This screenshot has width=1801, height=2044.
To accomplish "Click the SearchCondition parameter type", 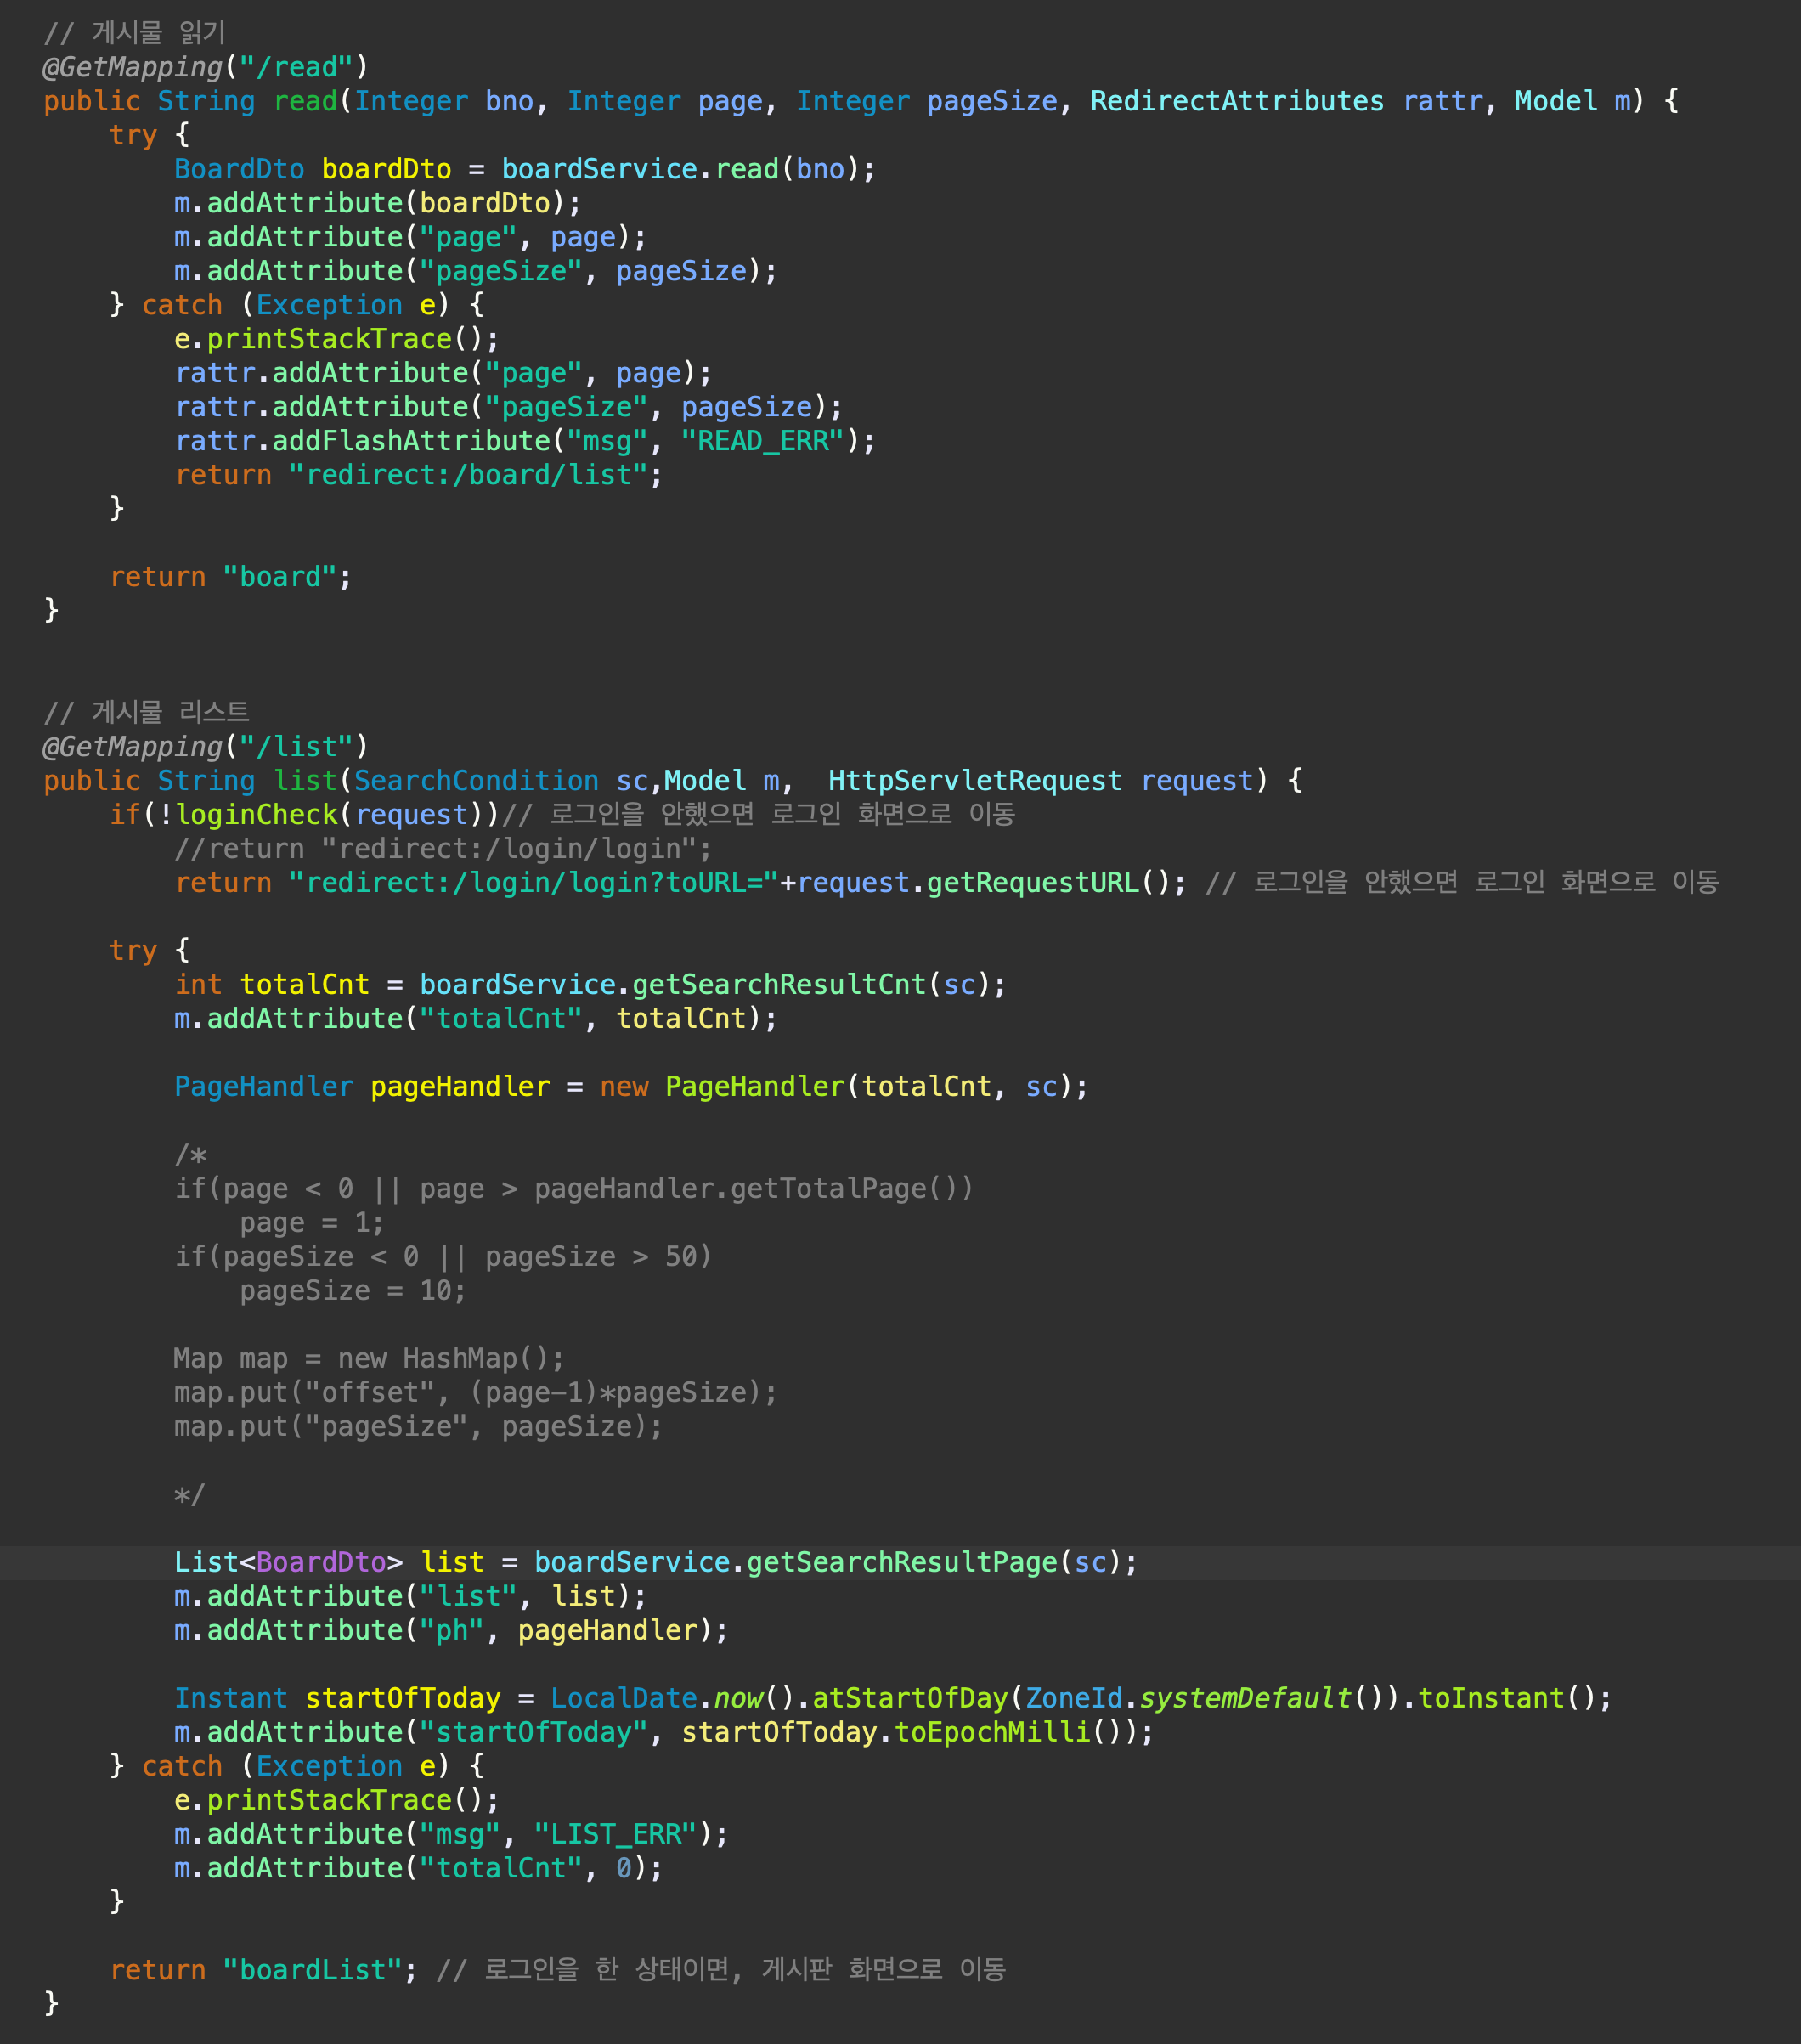I will click(x=476, y=781).
